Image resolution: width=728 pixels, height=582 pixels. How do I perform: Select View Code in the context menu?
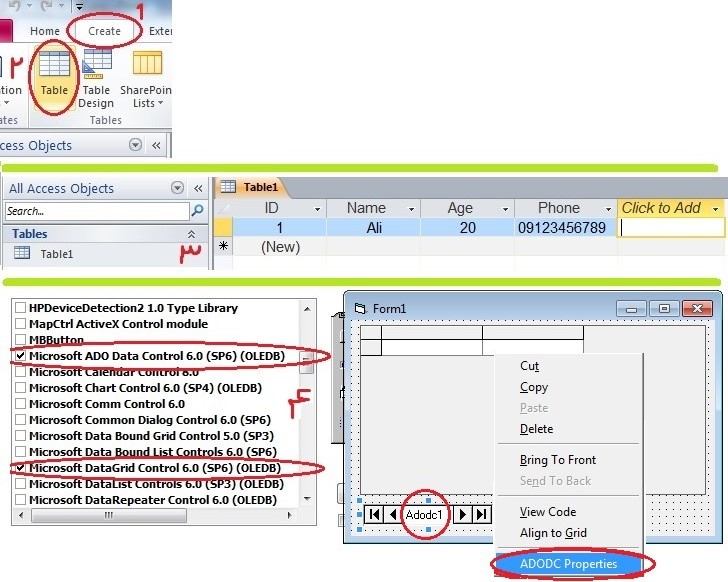click(x=547, y=512)
